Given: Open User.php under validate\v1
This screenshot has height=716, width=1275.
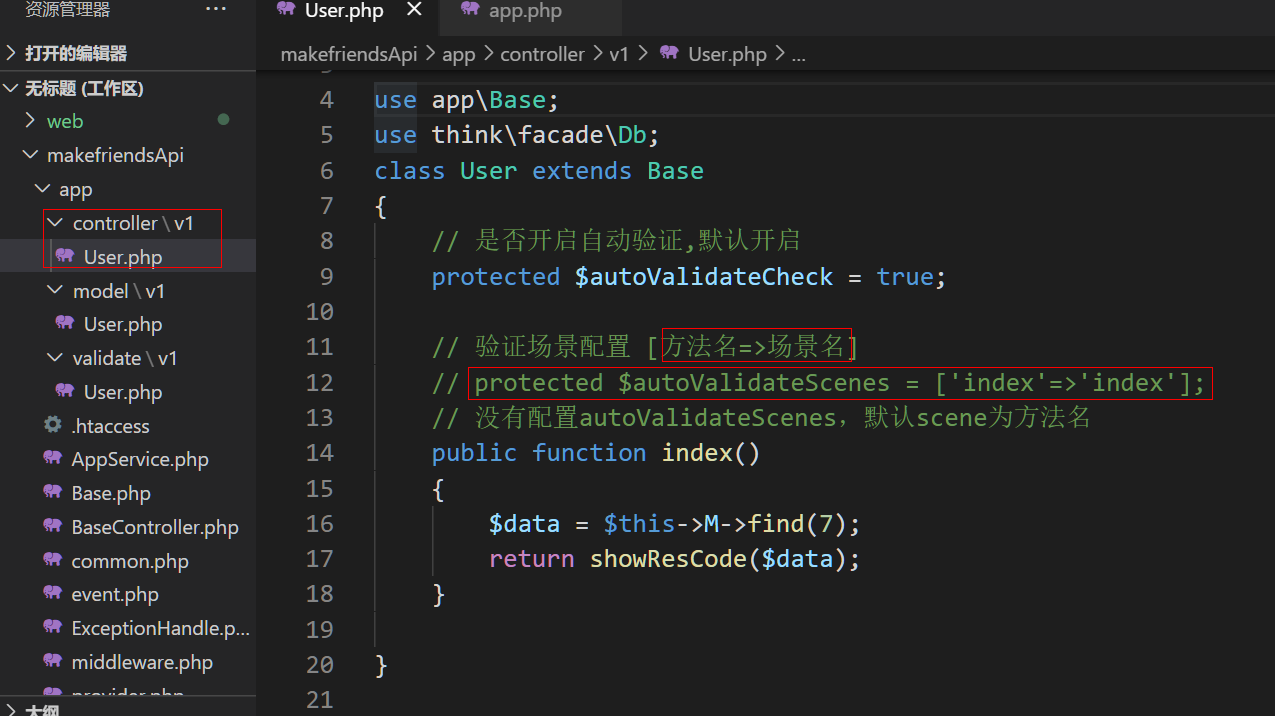Looking at the screenshot, I should tap(122, 392).
